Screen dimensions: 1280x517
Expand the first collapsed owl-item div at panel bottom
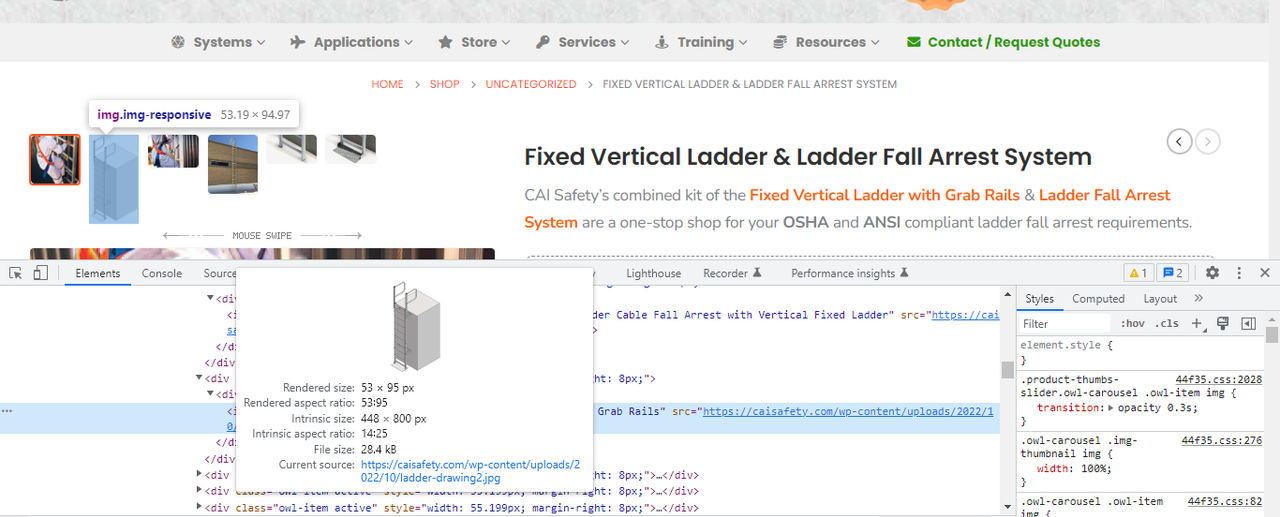(199, 474)
